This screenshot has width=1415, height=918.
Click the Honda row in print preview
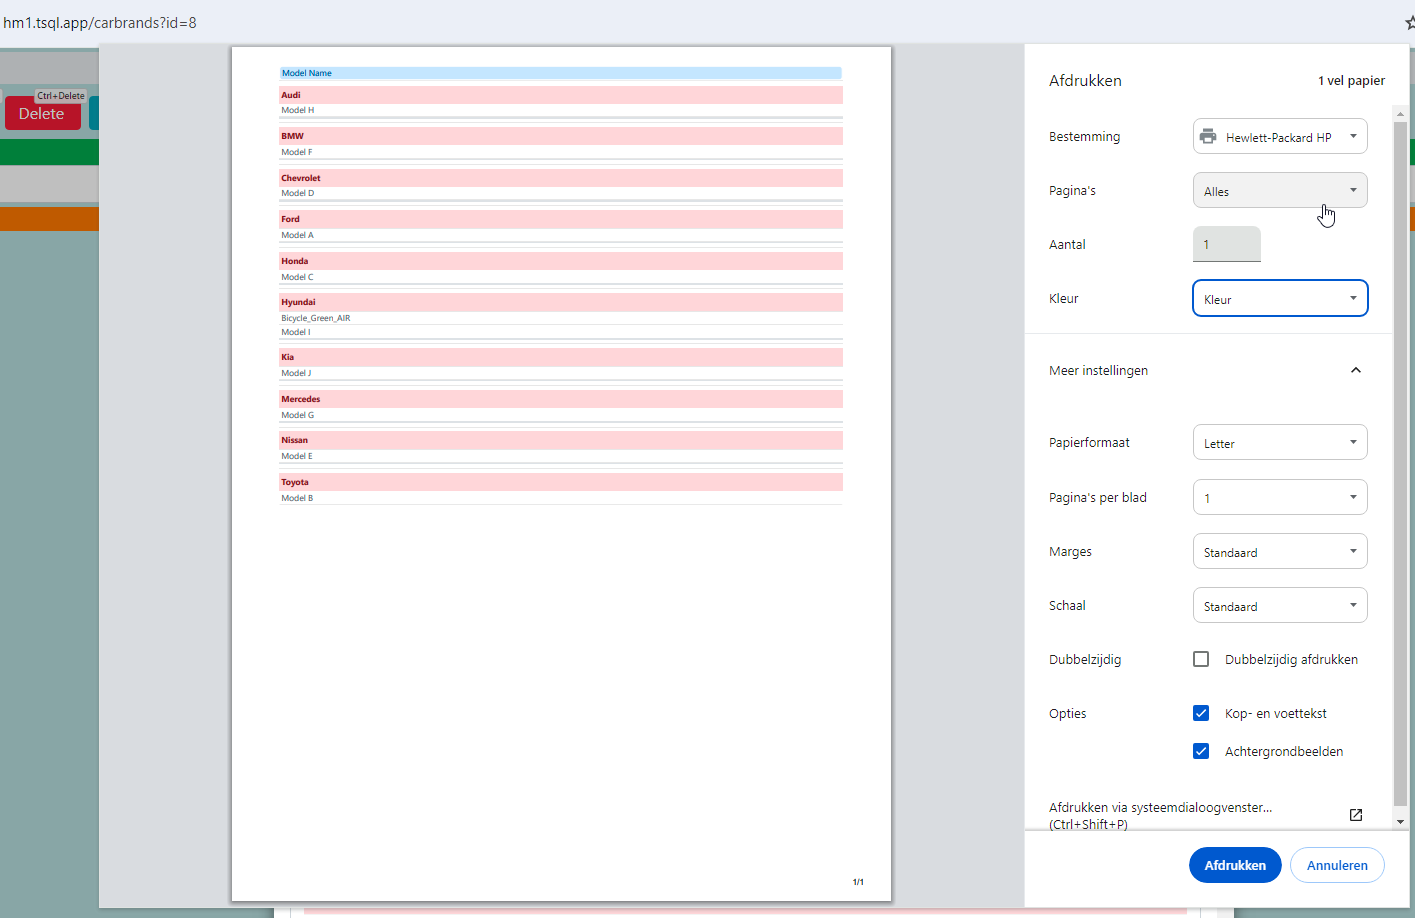tap(561, 261)
